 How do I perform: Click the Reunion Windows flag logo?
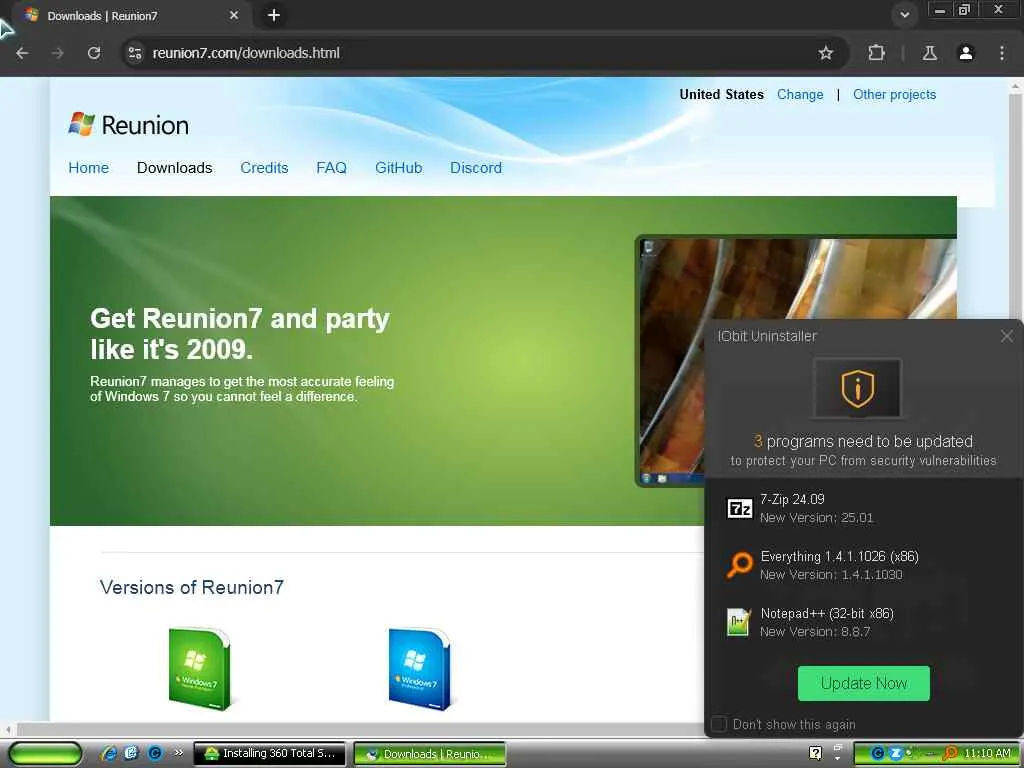point(82,124)
